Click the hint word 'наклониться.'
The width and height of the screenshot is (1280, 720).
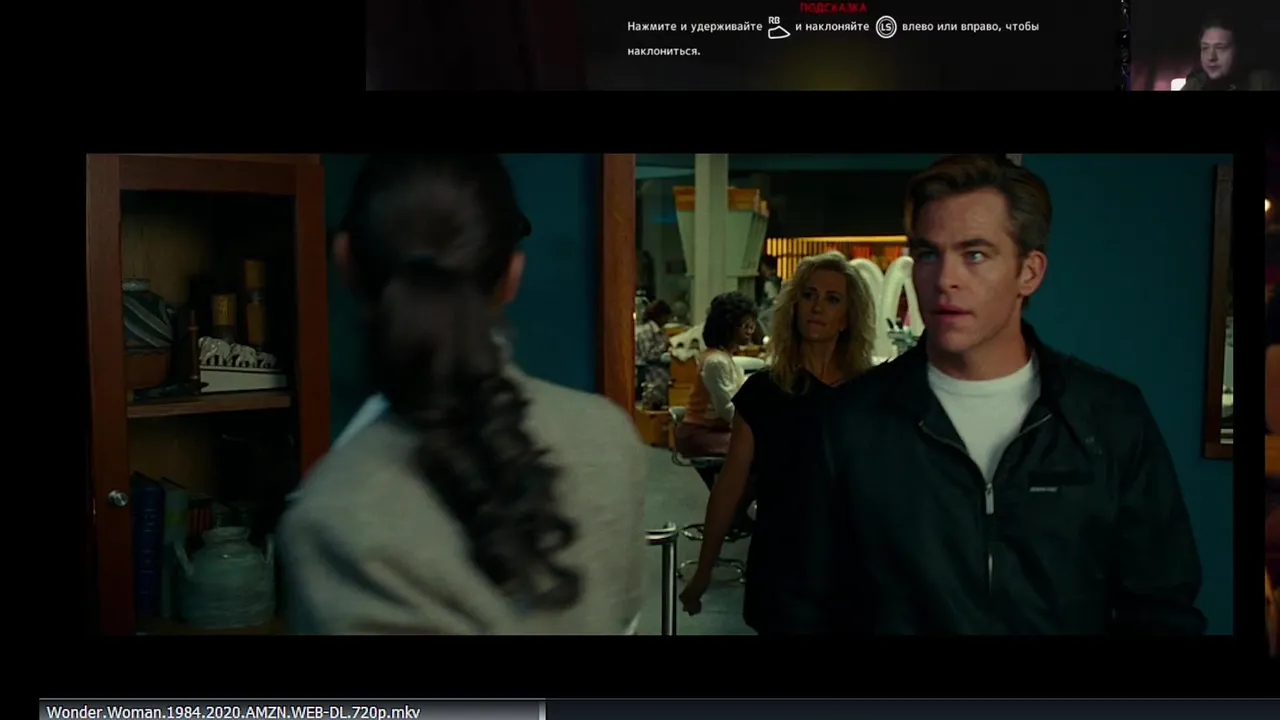click(x=664, y=51)
